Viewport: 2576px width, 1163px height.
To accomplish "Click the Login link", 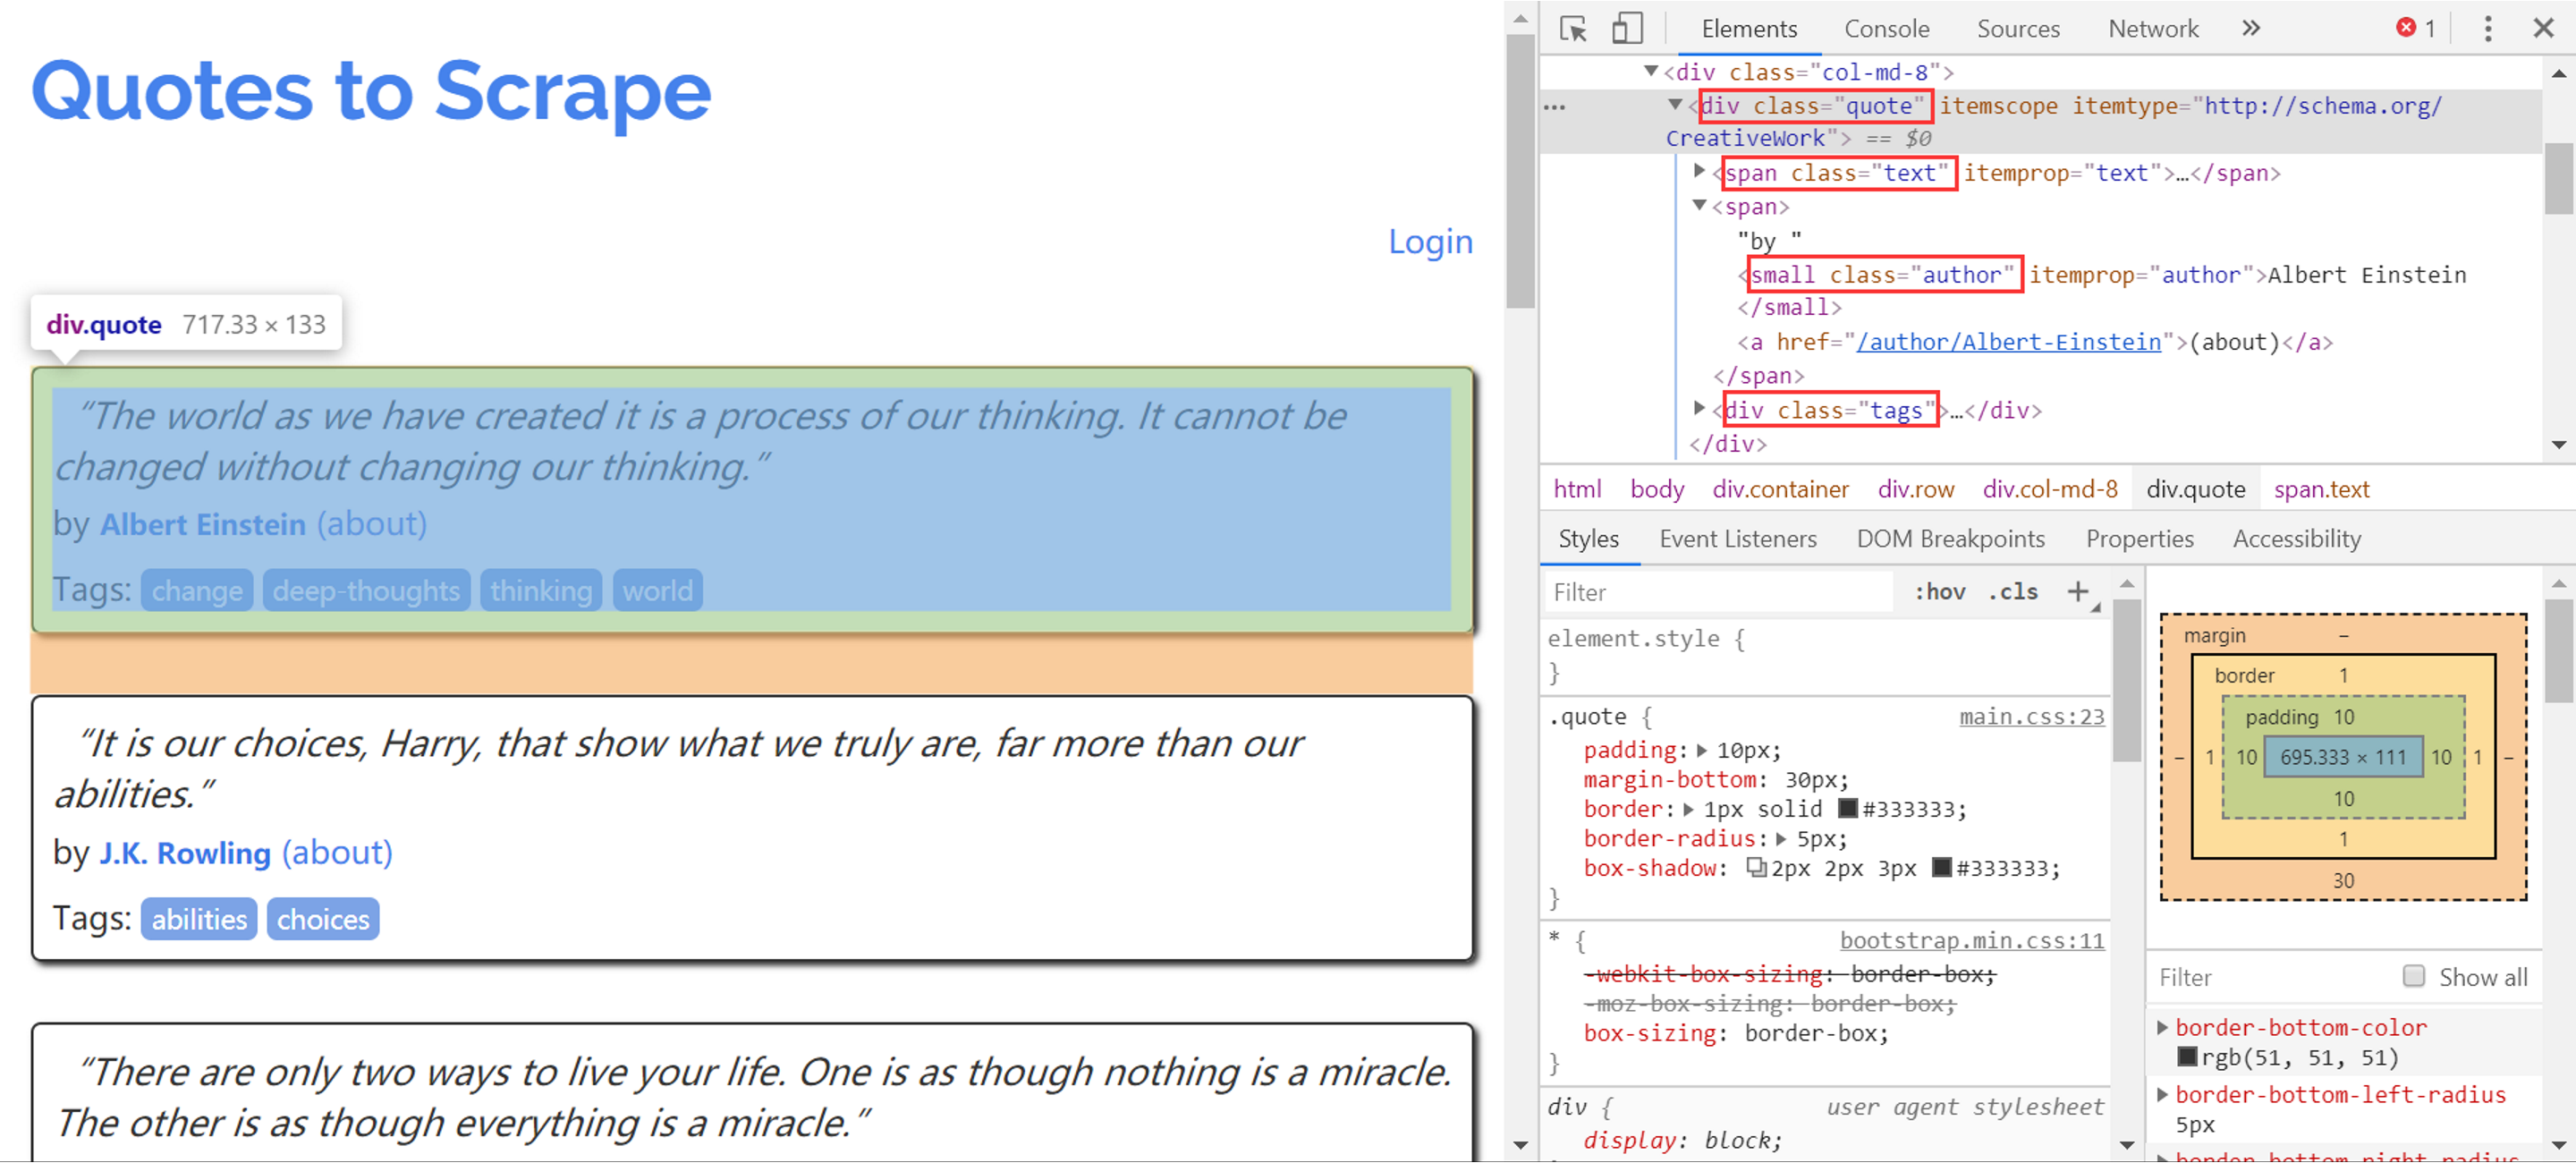I will pos(1429,242).
